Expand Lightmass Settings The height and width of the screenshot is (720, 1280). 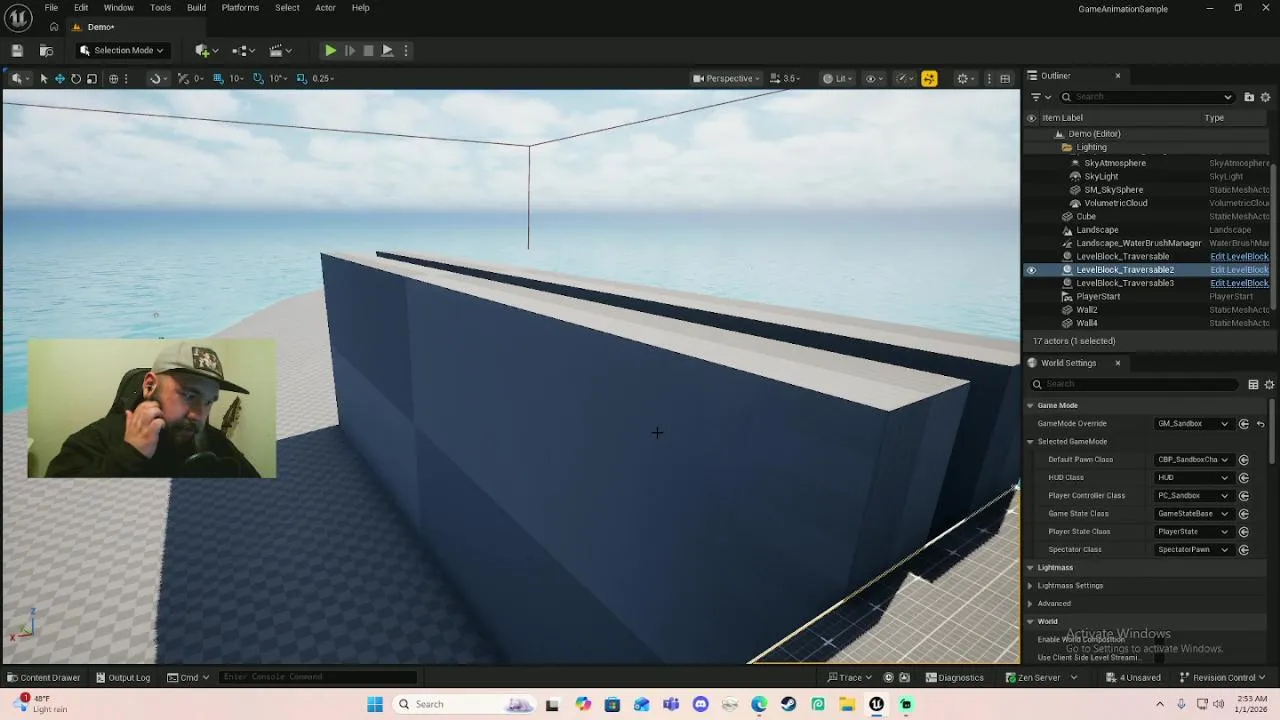click(1030, 586)
